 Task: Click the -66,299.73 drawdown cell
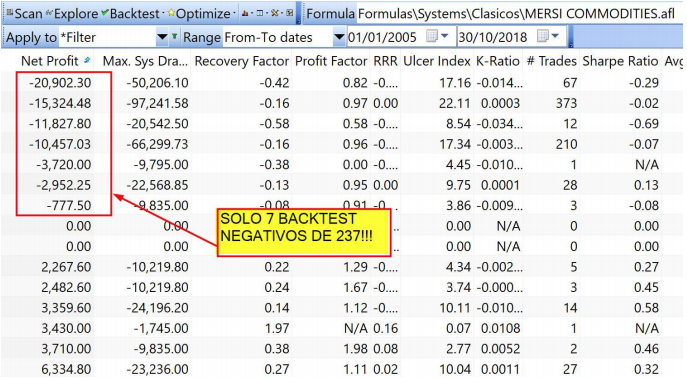(x=157, y=144)
